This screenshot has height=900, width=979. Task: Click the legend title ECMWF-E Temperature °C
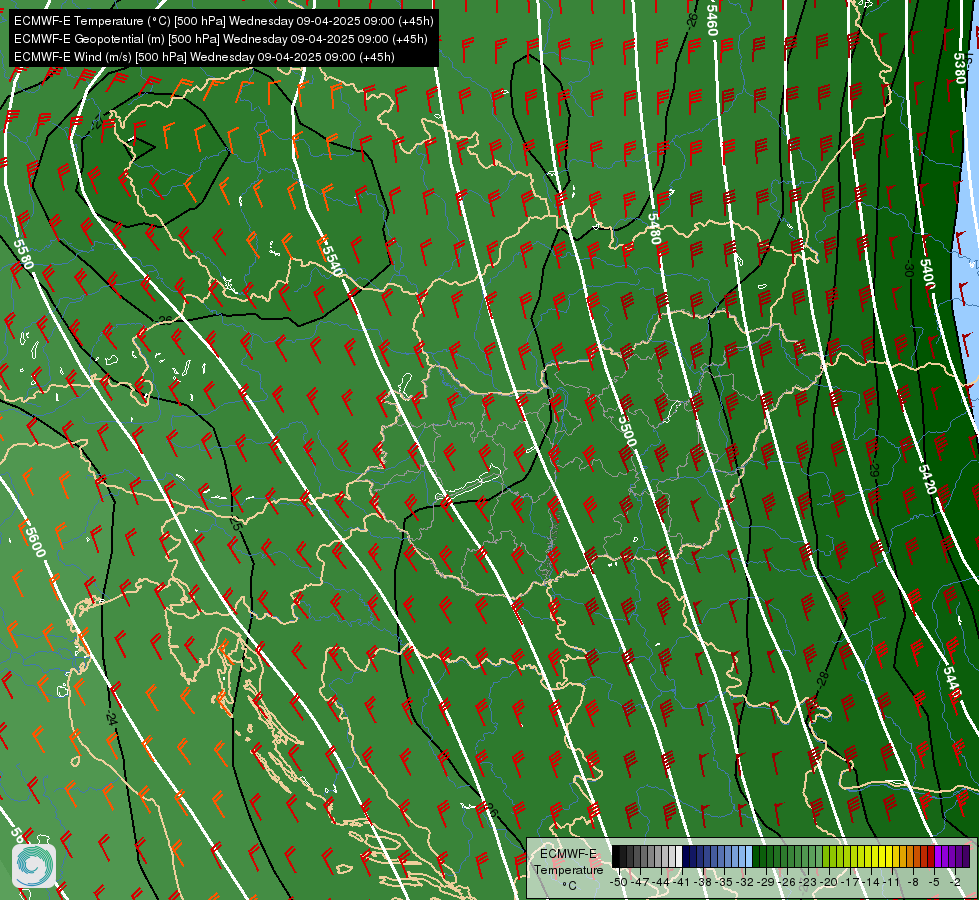[x=568, y=869]
